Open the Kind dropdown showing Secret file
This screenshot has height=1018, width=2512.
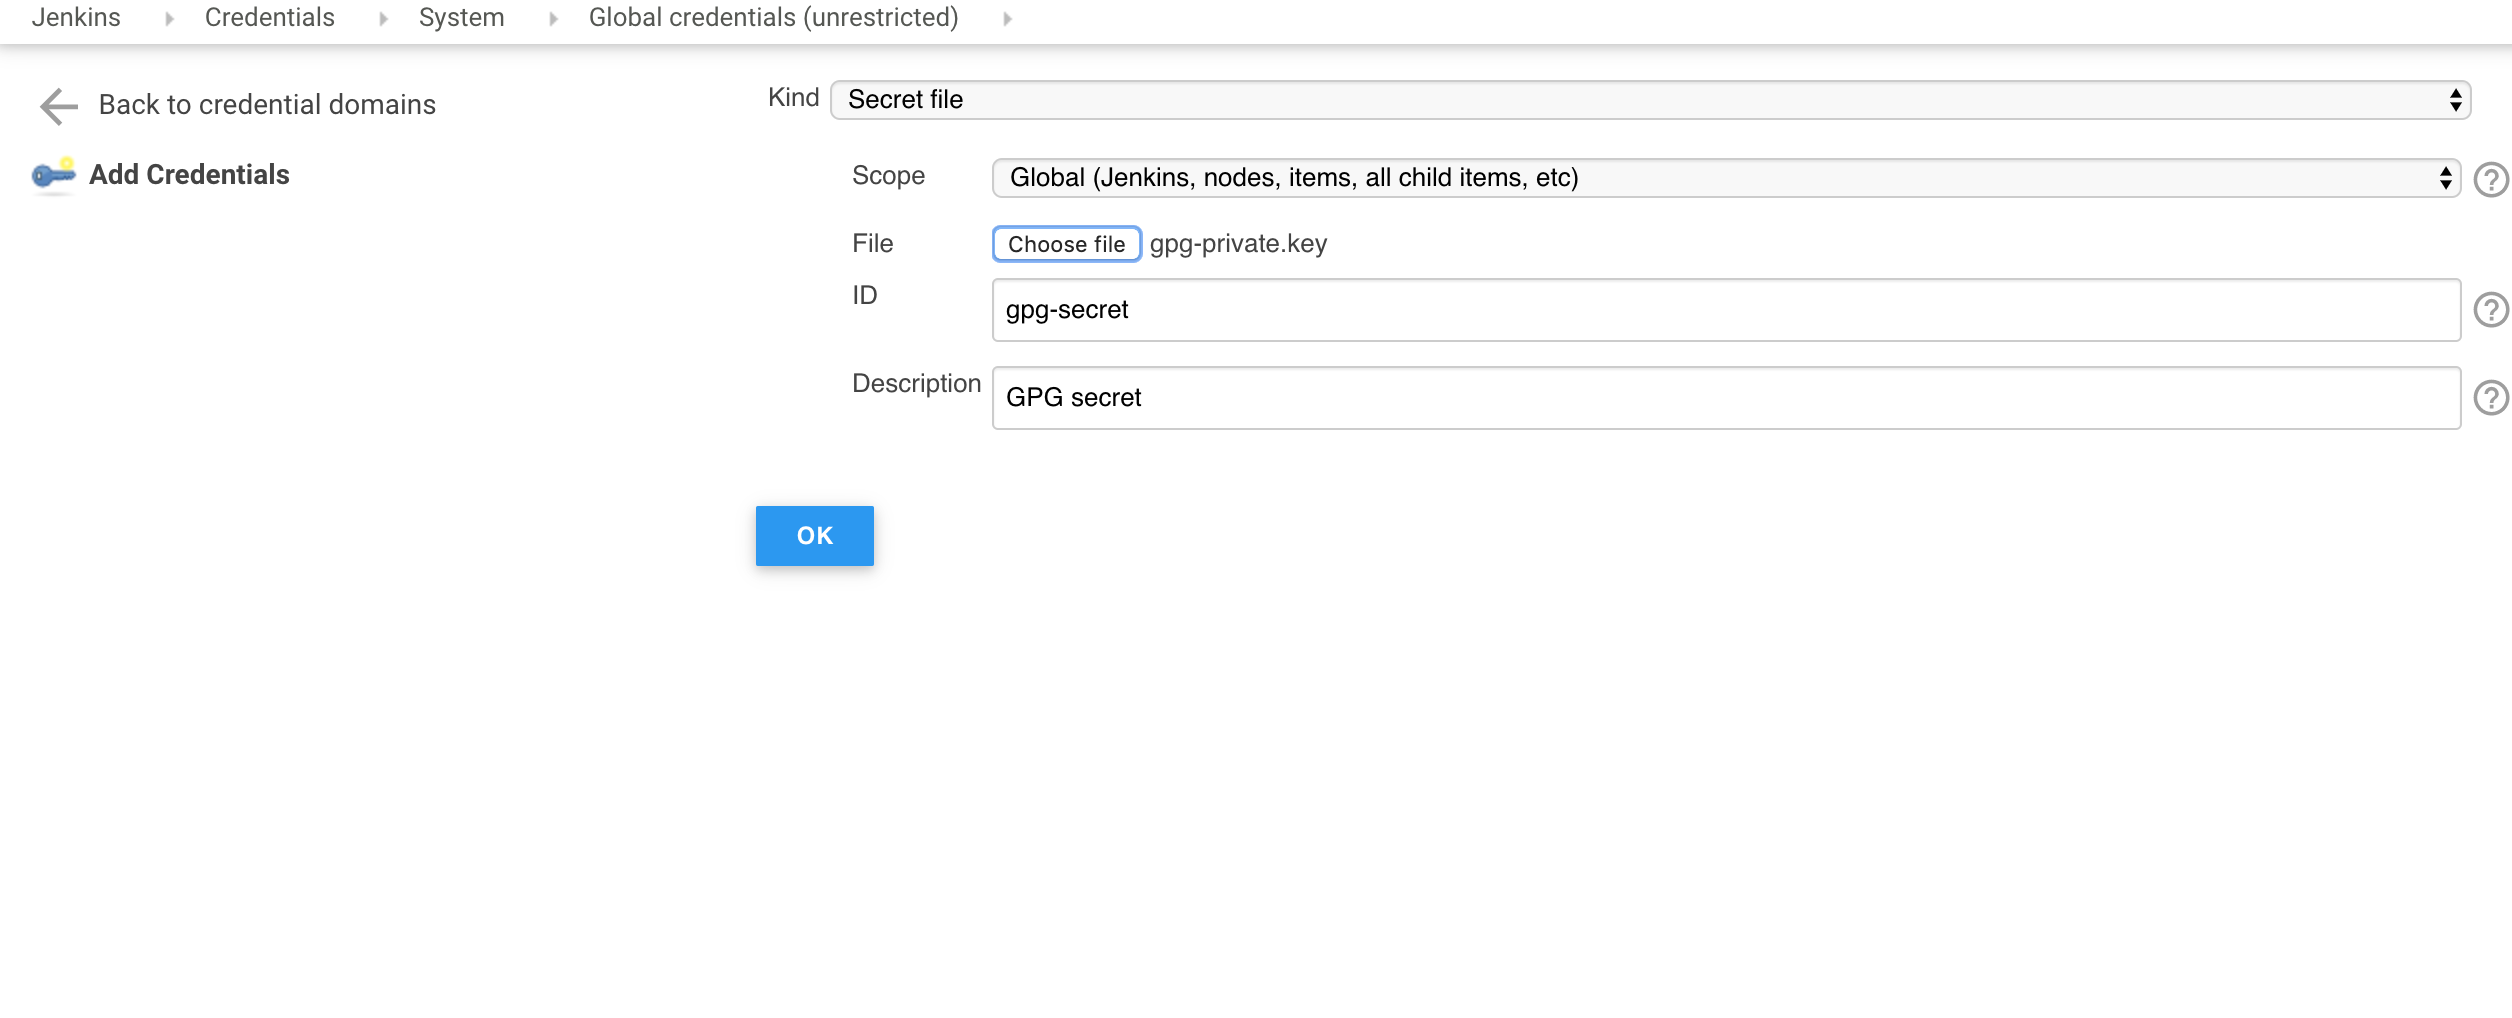click(x=1650, y=100)
